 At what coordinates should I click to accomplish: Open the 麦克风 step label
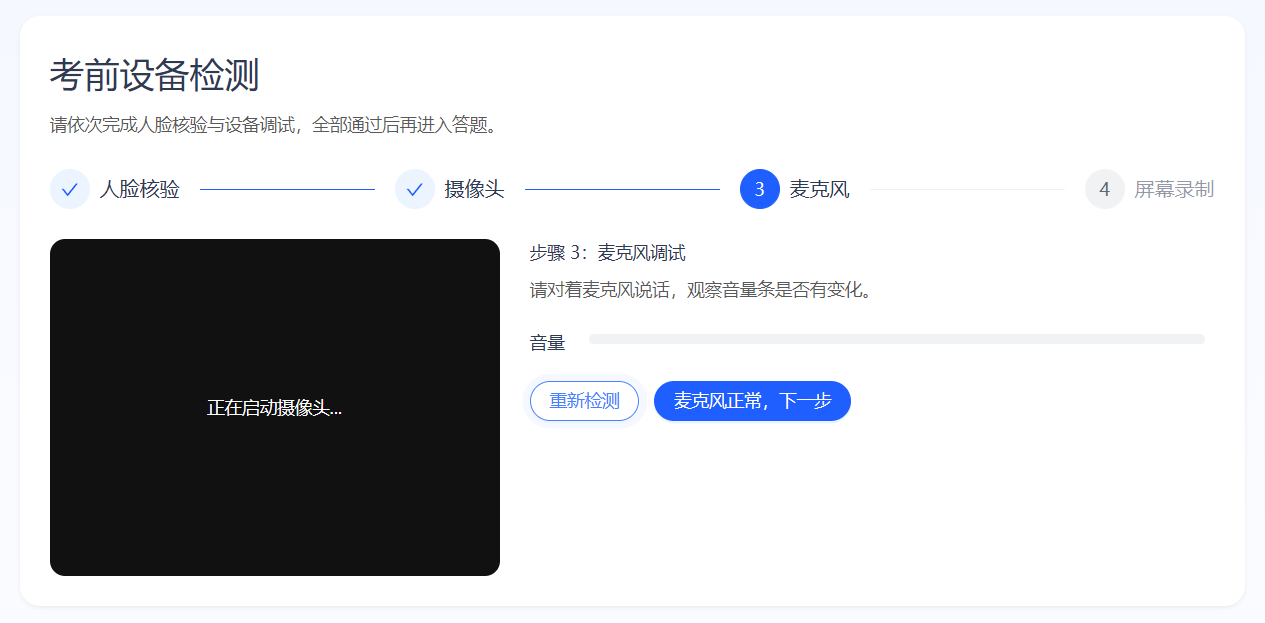click(820, 189)
